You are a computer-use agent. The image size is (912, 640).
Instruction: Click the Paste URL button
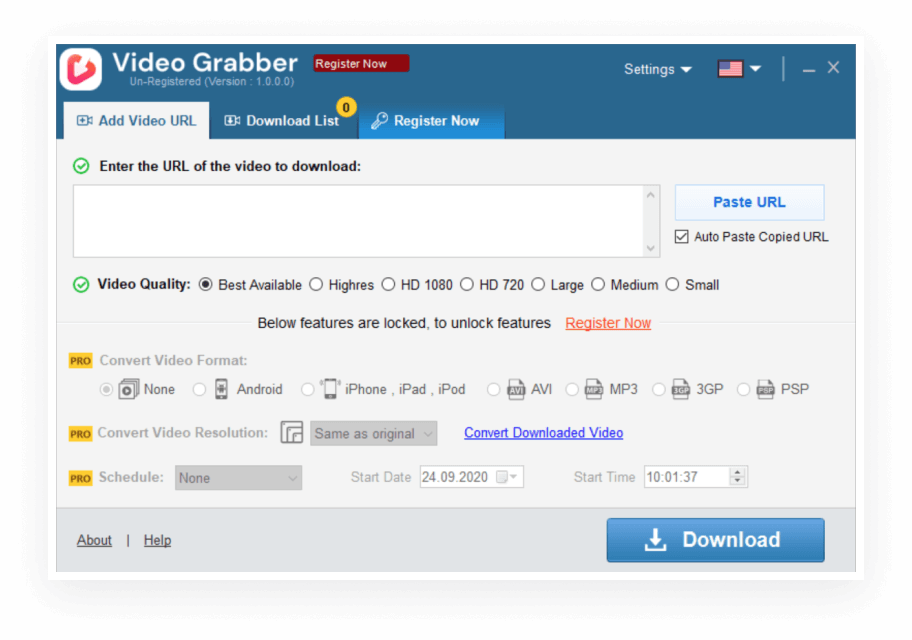749,202
